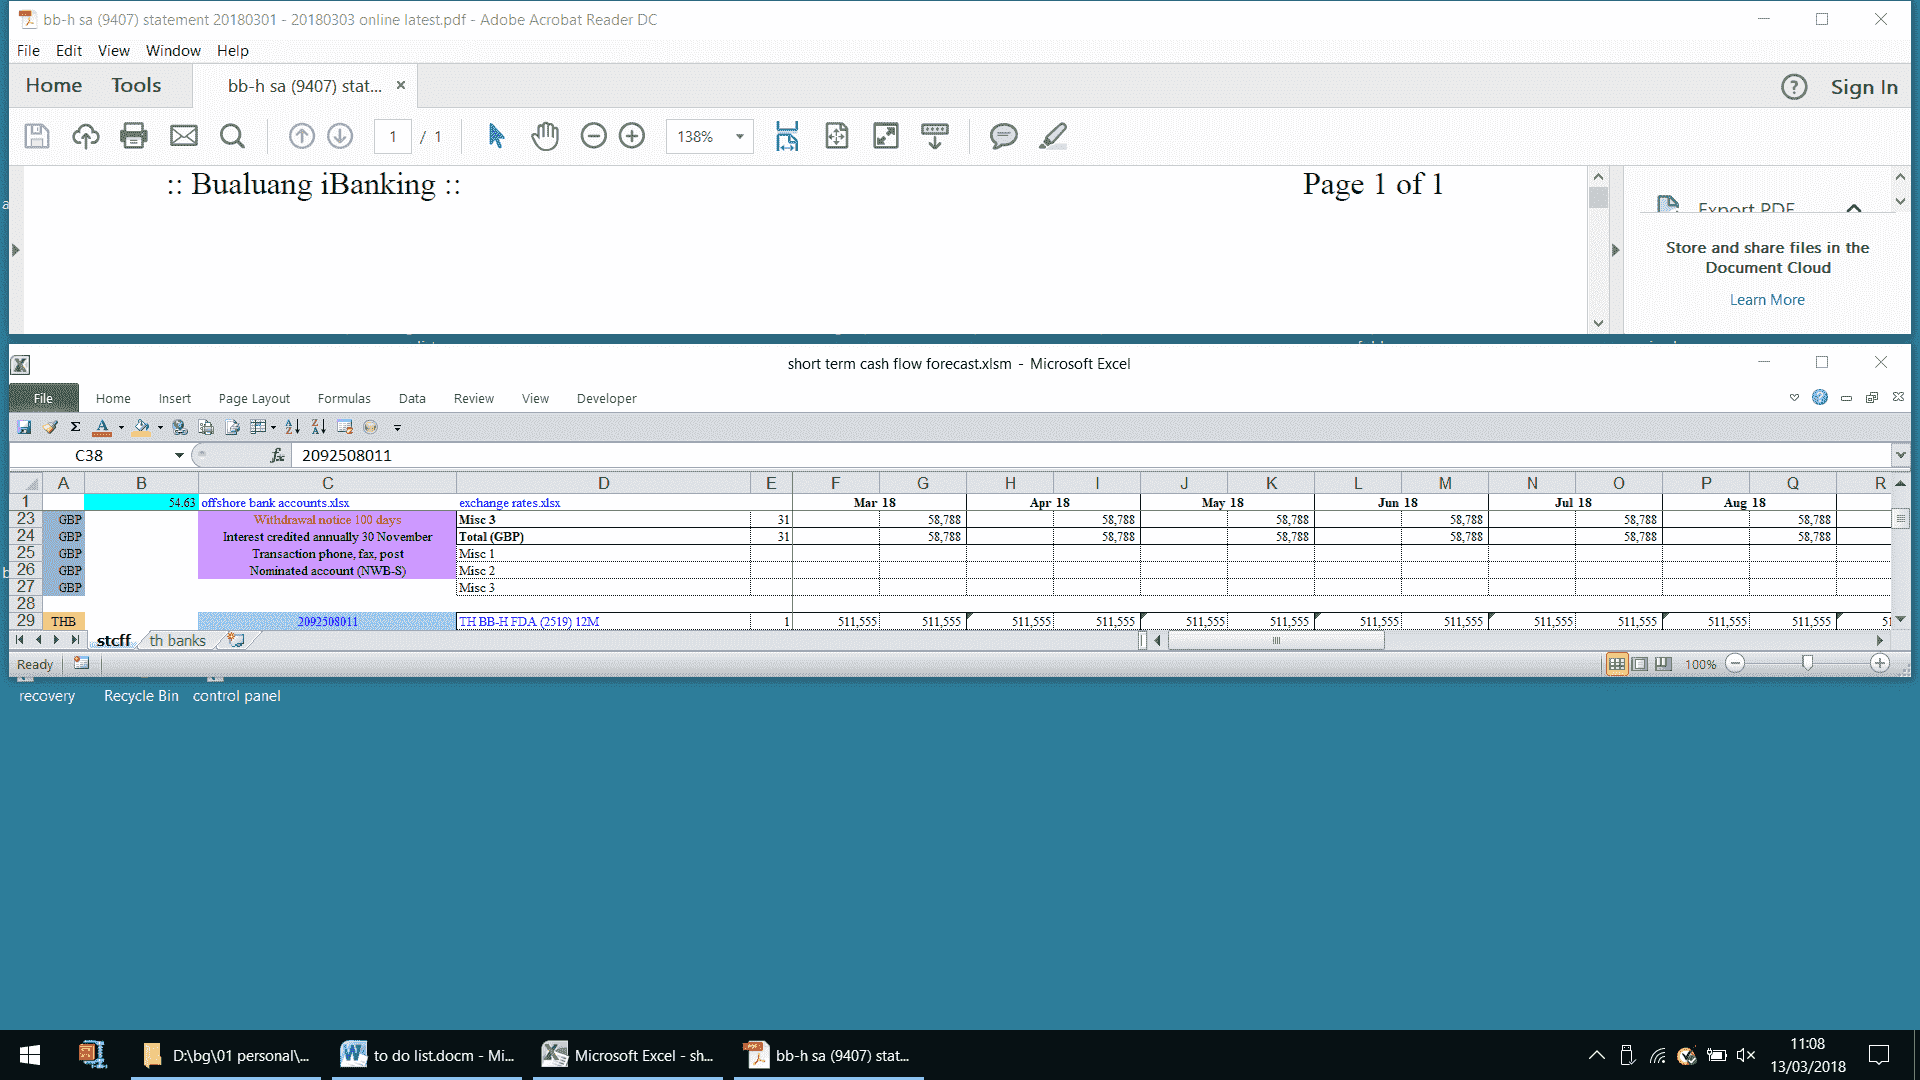
Task: Follow the Learn More link for Document Cloud
Action: pyautogui.click(x=1767, y=300)
